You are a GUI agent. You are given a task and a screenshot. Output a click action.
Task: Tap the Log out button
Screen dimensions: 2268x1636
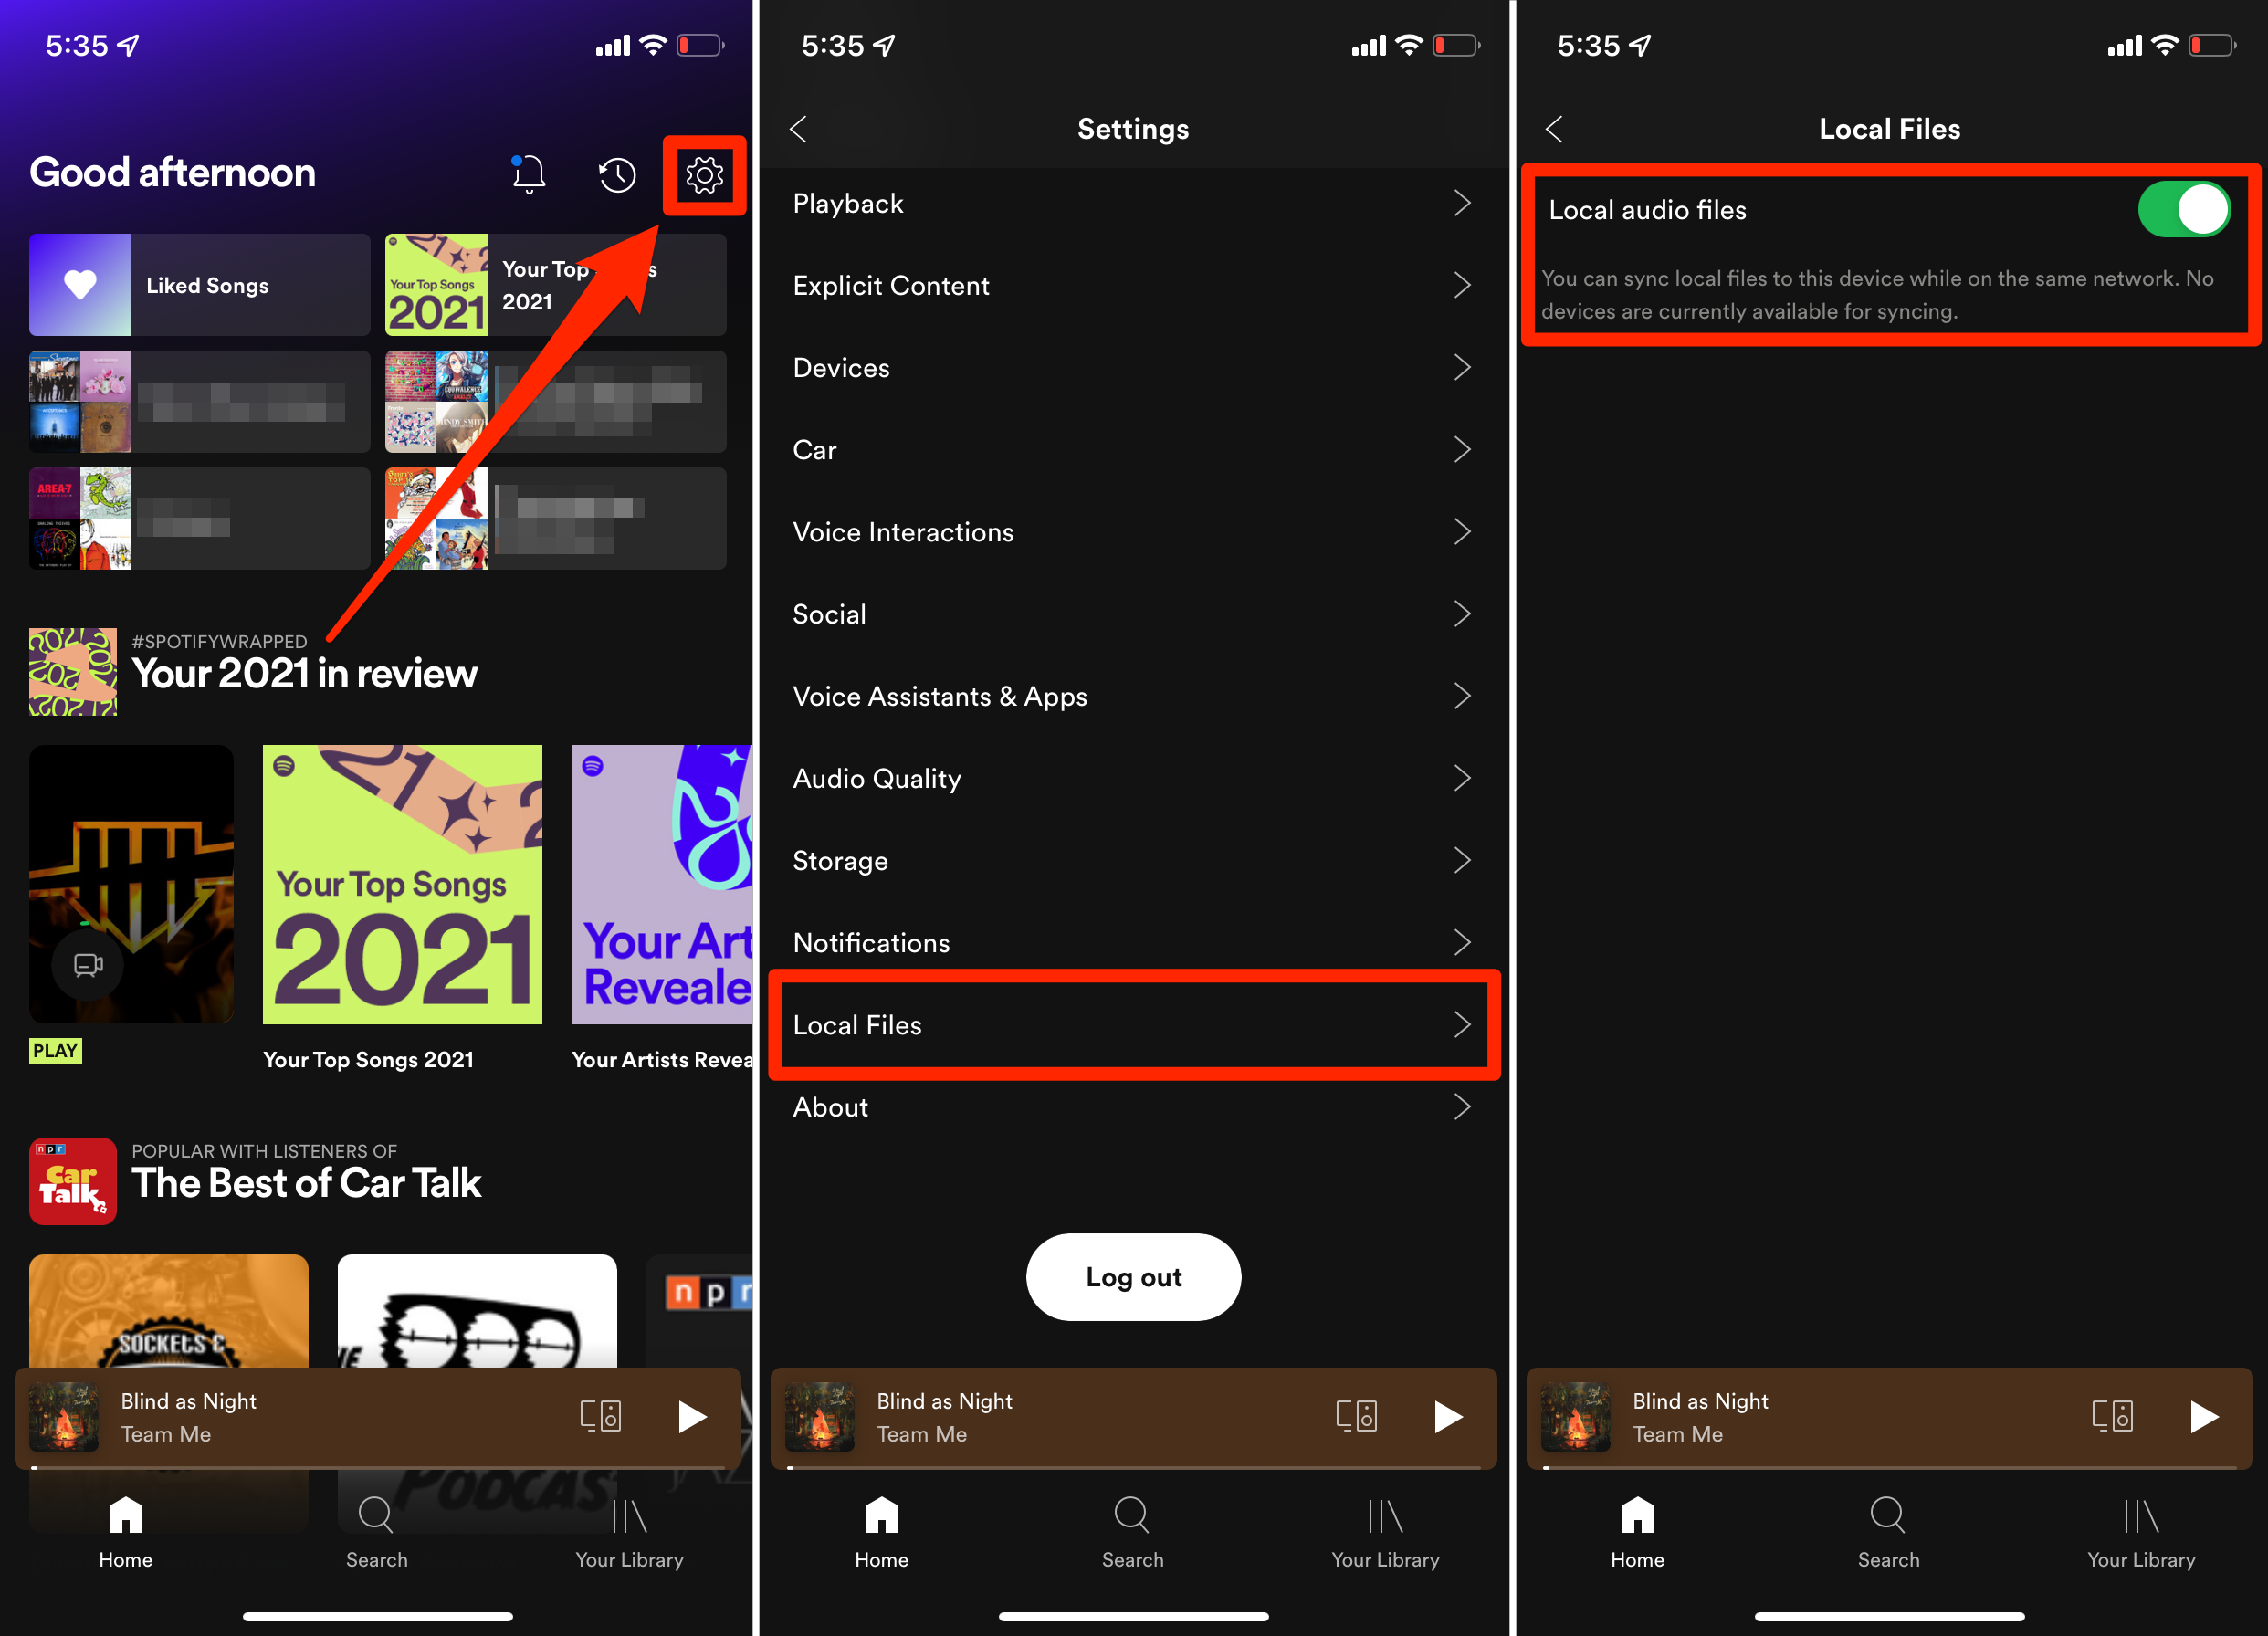1132,1275
